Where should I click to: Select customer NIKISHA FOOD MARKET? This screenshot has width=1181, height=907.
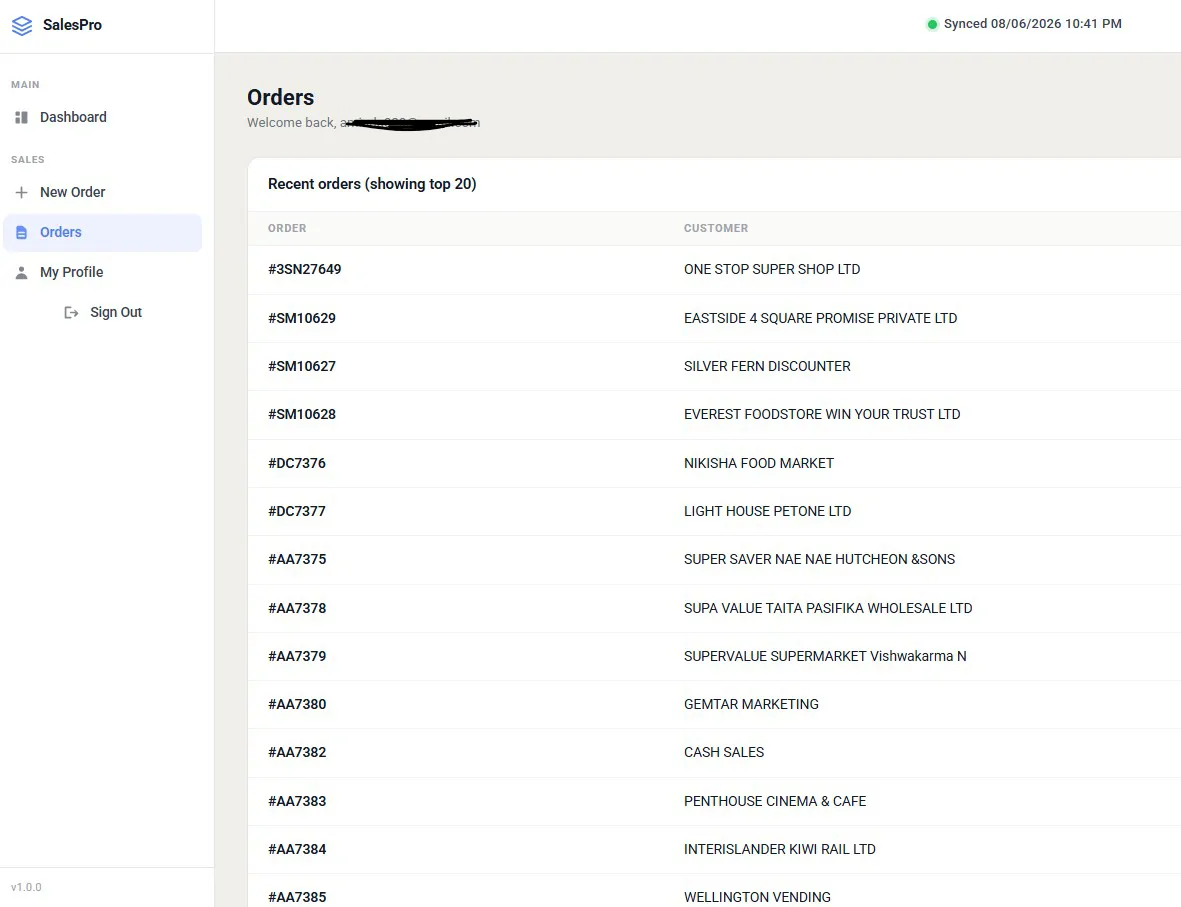click(758, 464)
